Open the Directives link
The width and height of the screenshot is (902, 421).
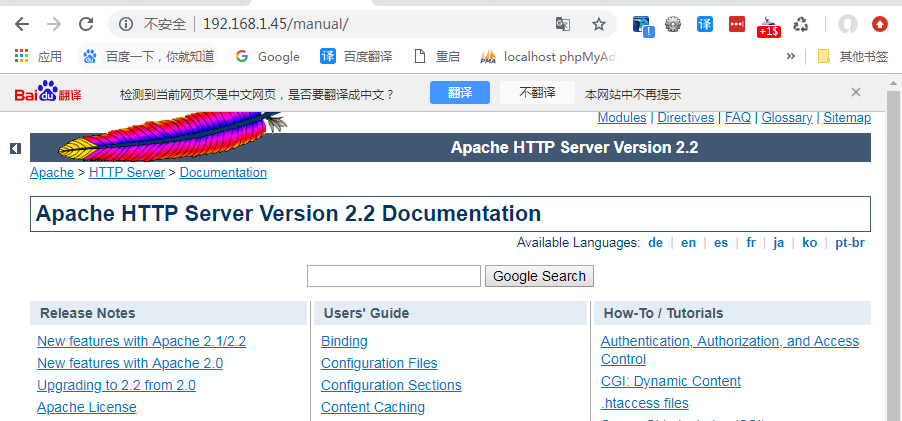[686, 118]
